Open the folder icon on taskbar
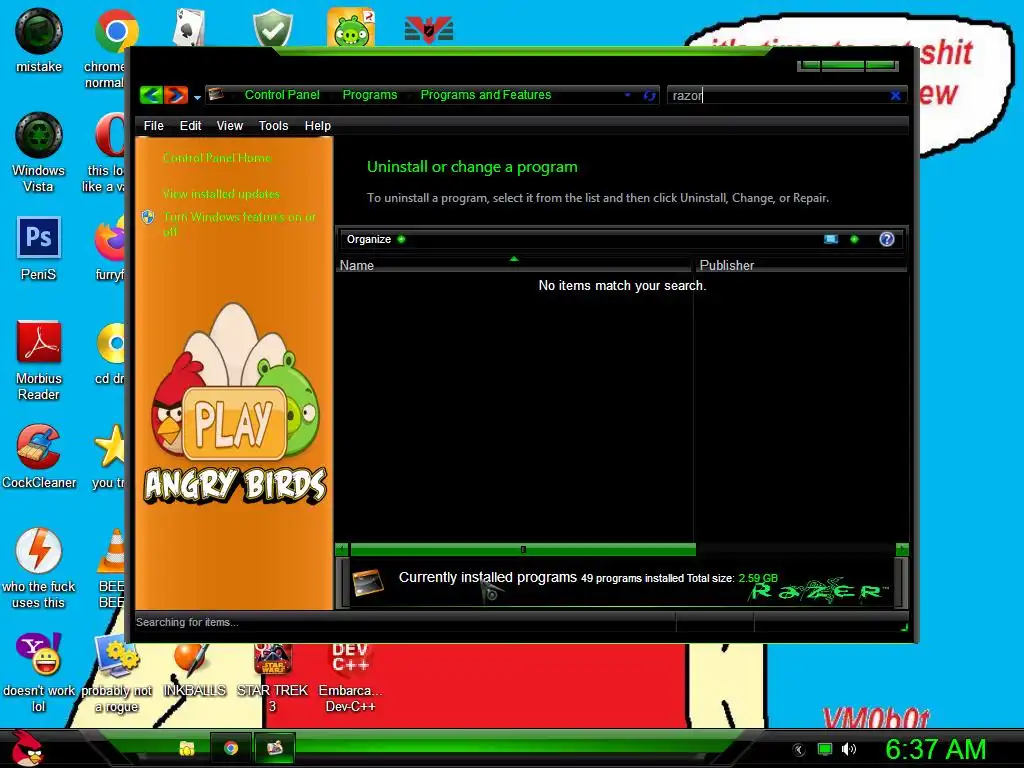 [x=187, y=748]
